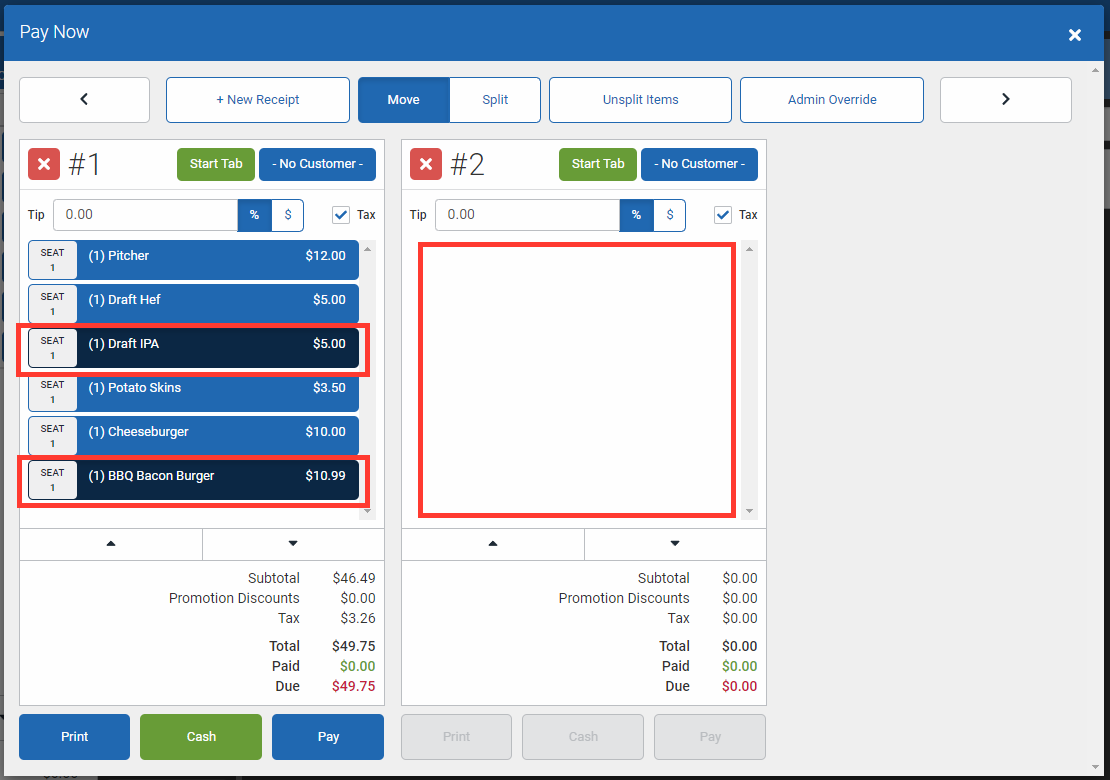Select dollar tip entry for receipt #2

668,214
